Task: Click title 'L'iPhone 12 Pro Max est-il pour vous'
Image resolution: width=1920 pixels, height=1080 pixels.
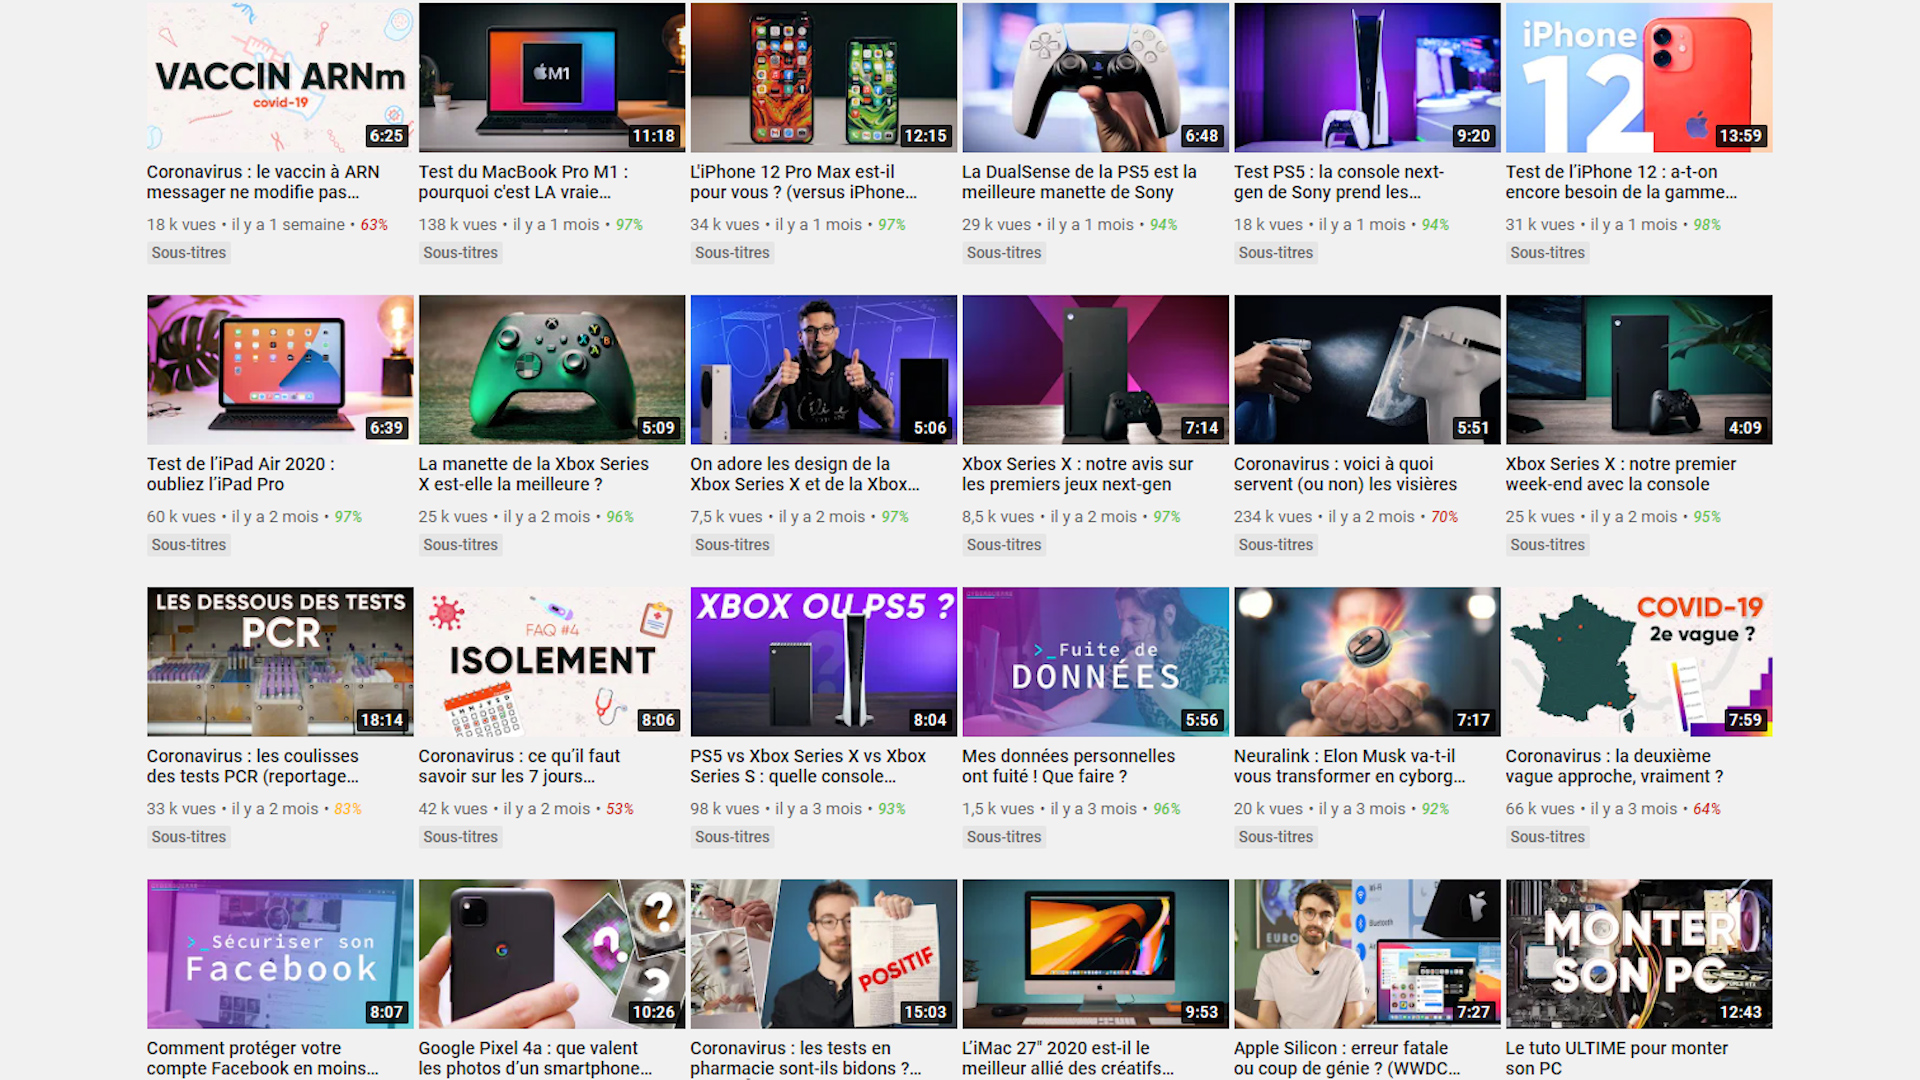Action: [803, 182]
